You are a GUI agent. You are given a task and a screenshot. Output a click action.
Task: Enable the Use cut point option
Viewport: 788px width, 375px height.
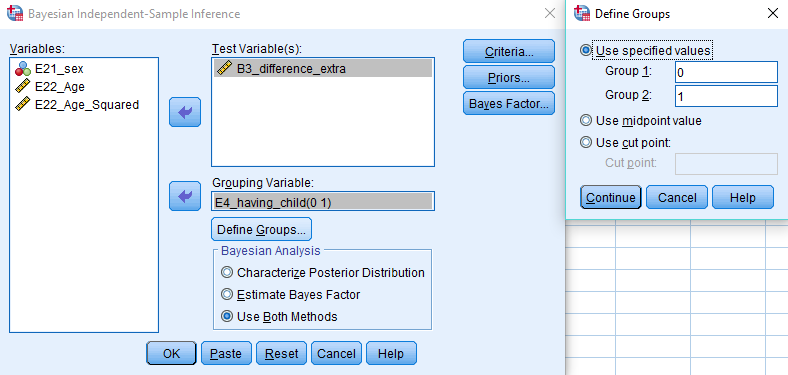pos(626,143)
